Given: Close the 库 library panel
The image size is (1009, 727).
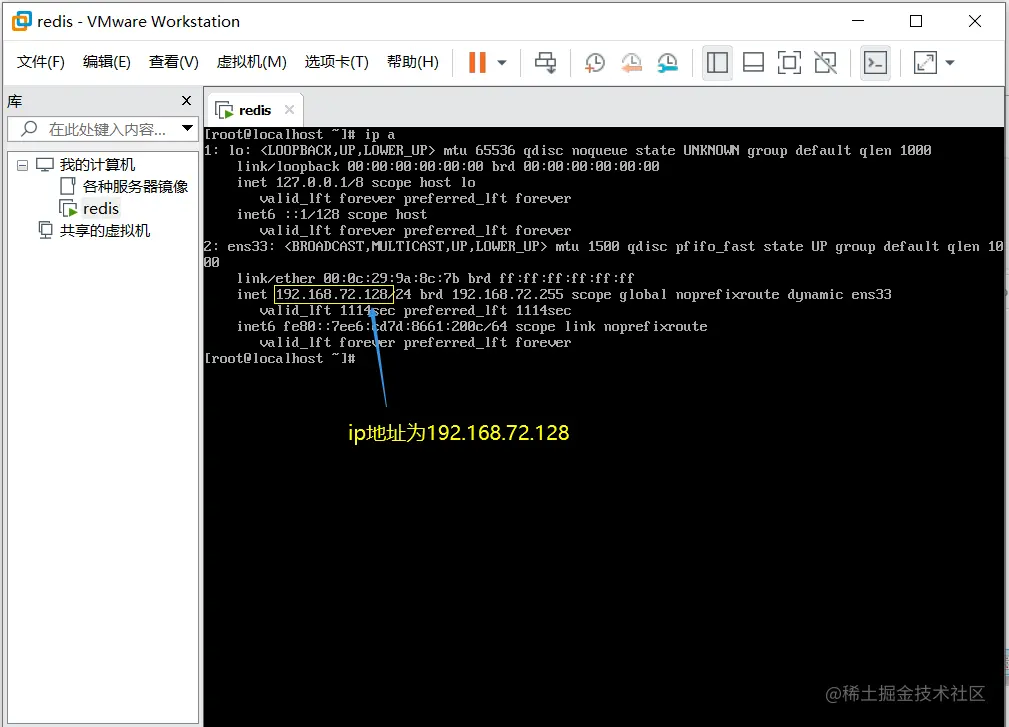Looking at the screenshot, I should point(187,100).
